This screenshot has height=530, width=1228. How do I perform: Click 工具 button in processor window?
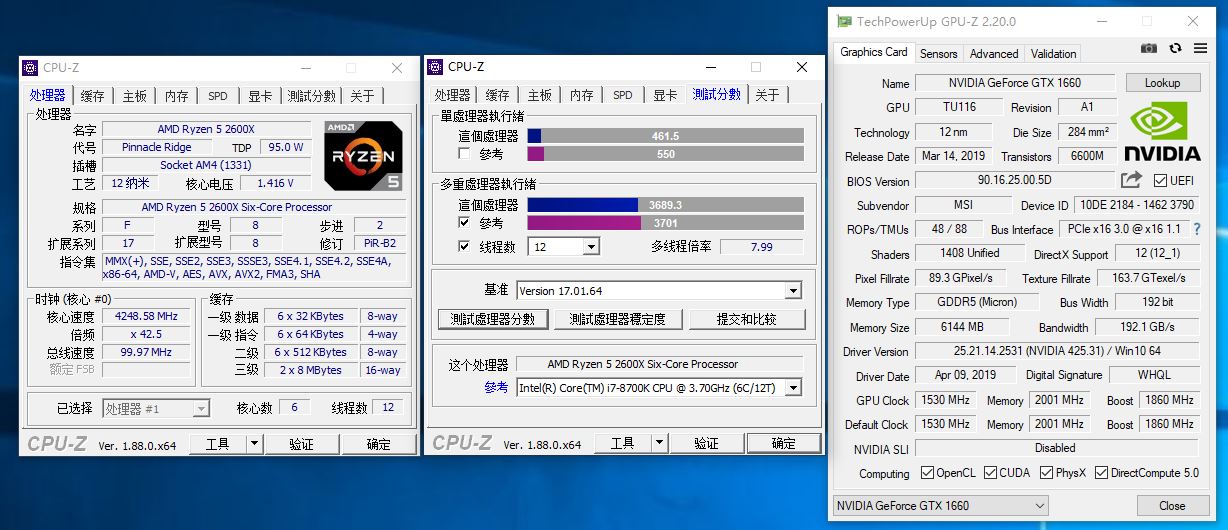(217, 444)
